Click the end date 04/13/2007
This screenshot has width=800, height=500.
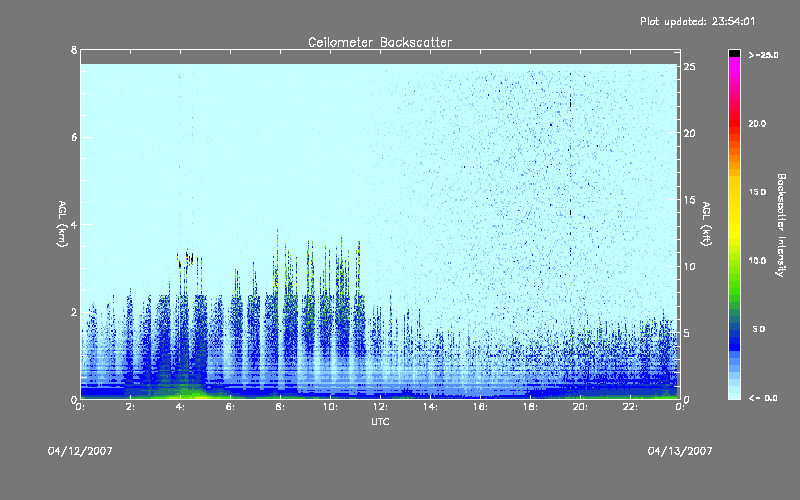[680, 451]
